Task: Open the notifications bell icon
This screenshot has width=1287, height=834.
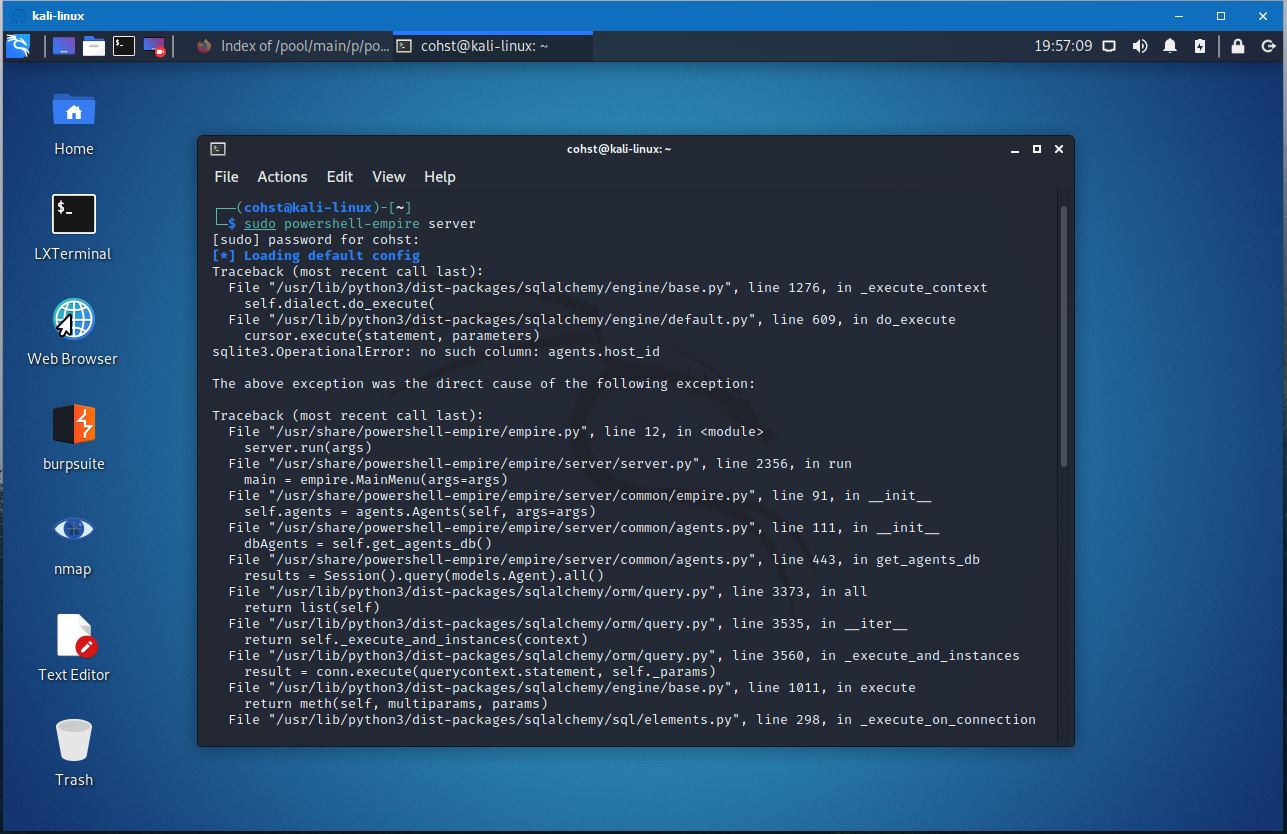Action: pos(1170,46)
